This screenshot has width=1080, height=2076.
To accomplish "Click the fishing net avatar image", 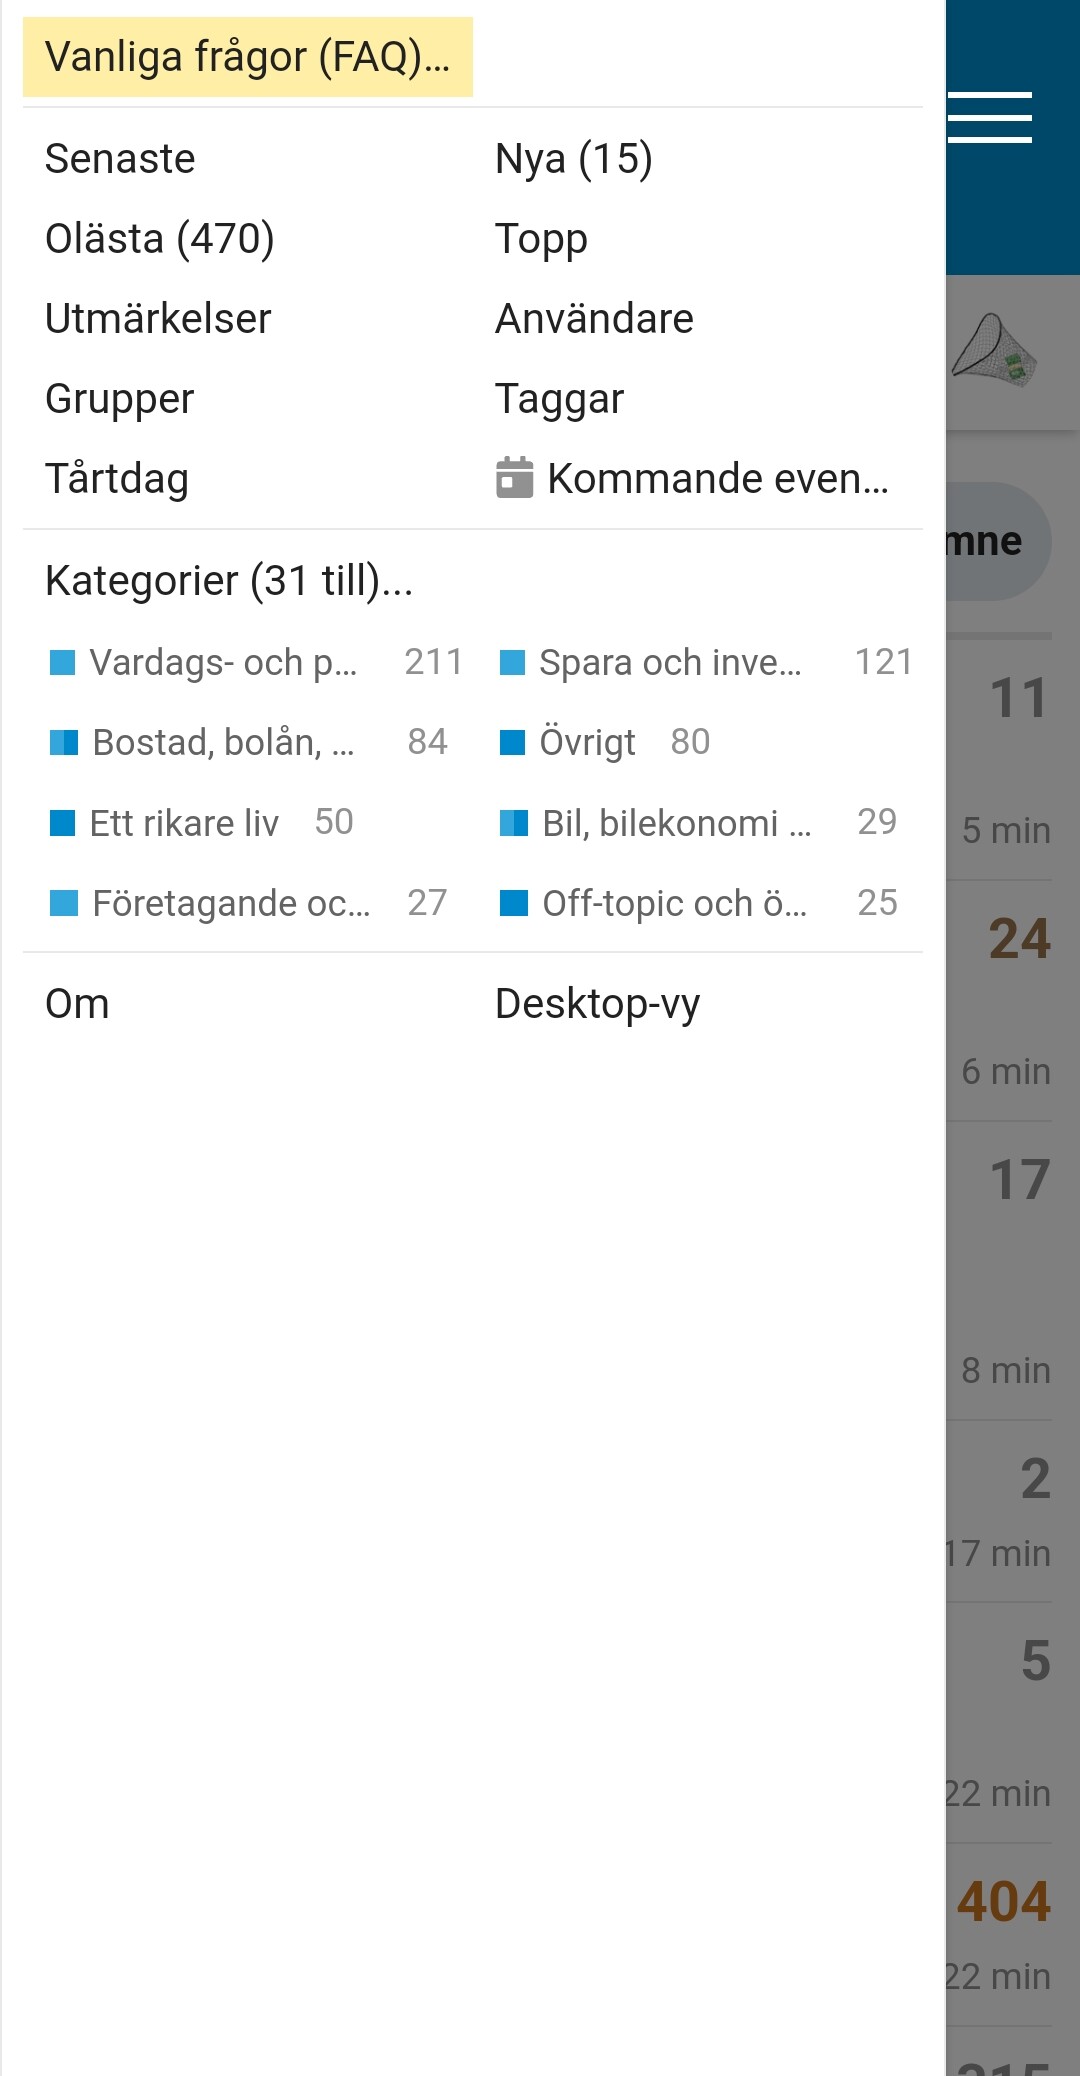I will (x=993, y=352).
